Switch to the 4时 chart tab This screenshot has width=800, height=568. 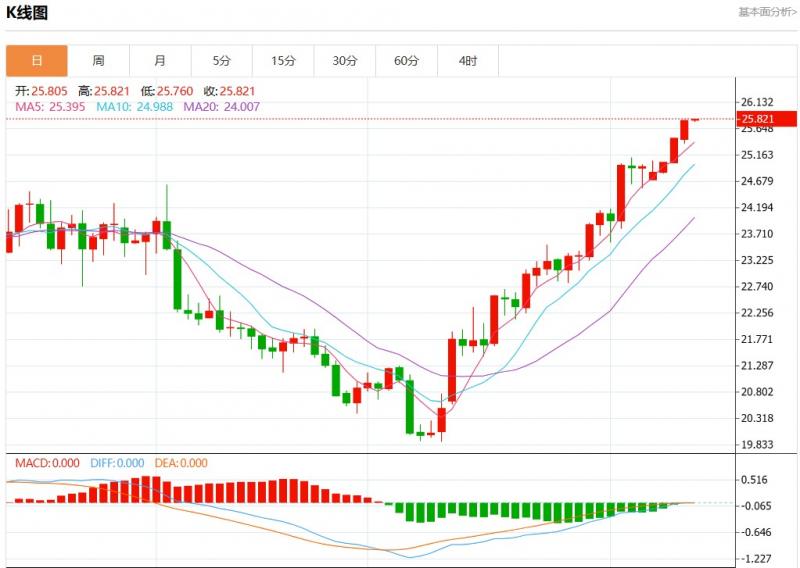[x=468, y=61]
